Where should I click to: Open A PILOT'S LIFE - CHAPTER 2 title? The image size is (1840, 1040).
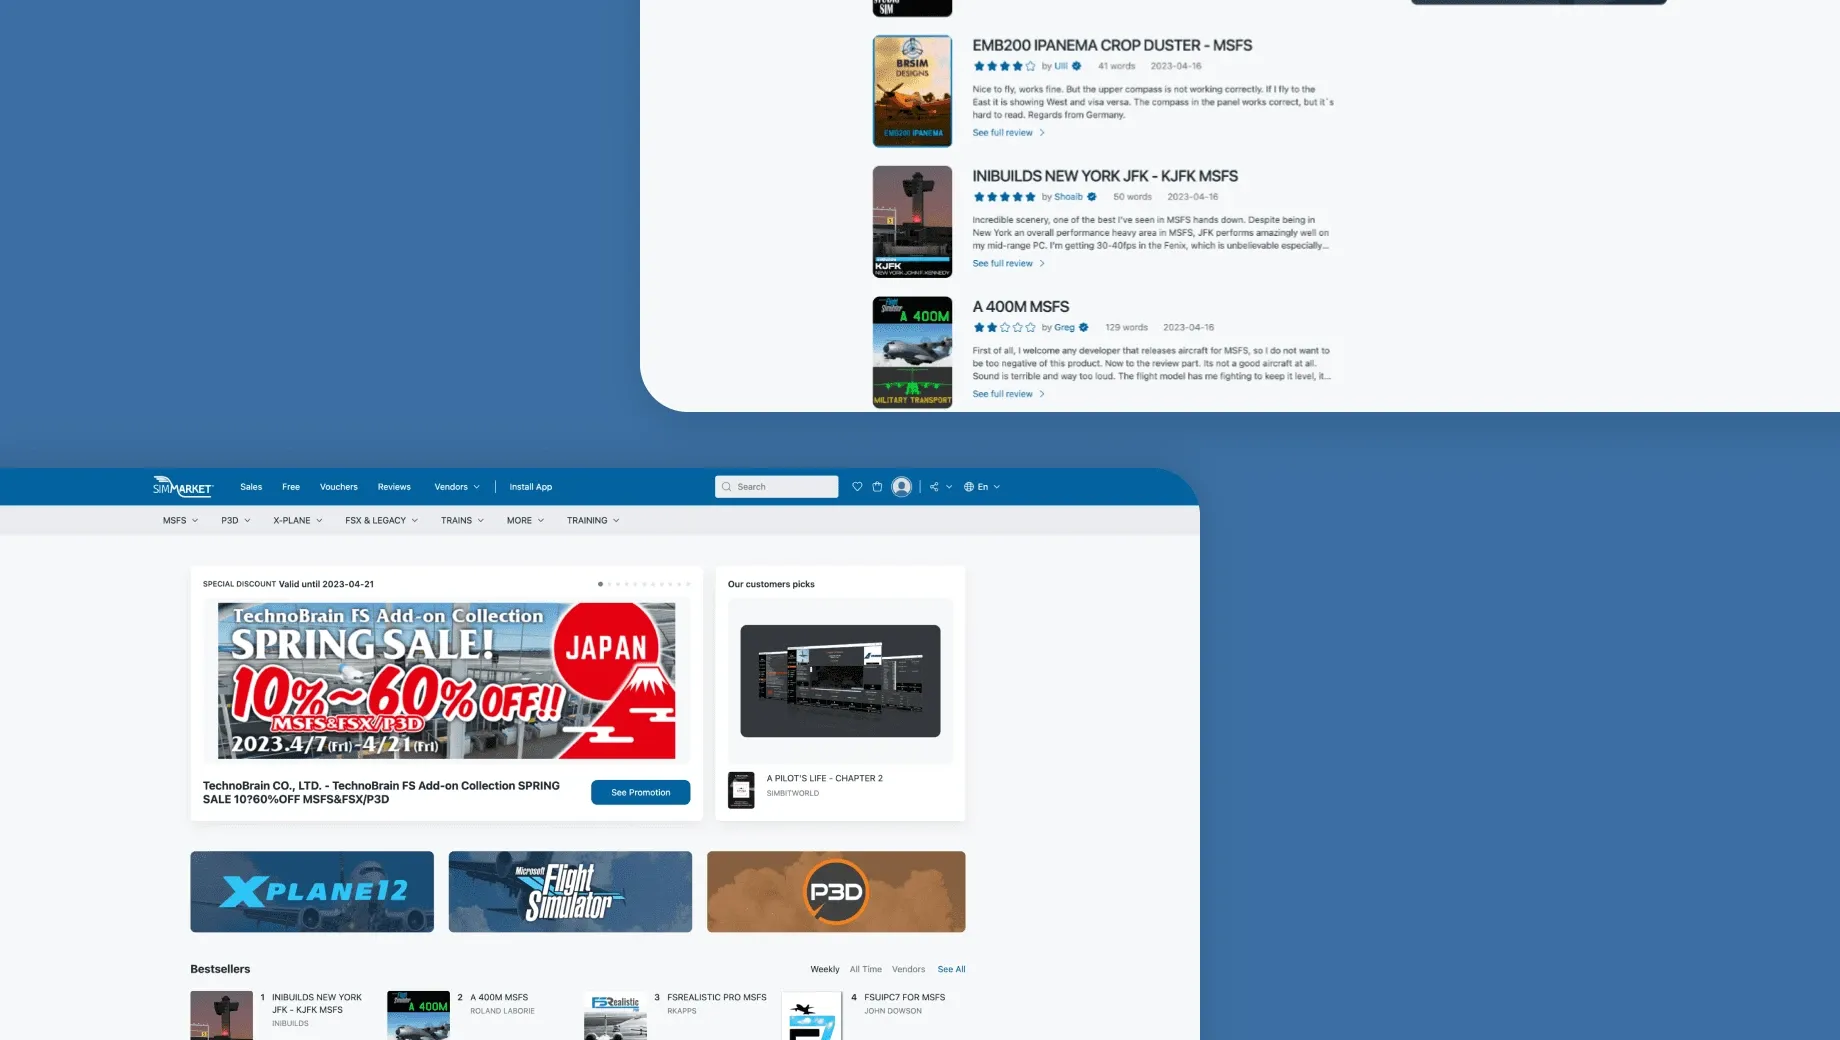click(x=825, y=778)
